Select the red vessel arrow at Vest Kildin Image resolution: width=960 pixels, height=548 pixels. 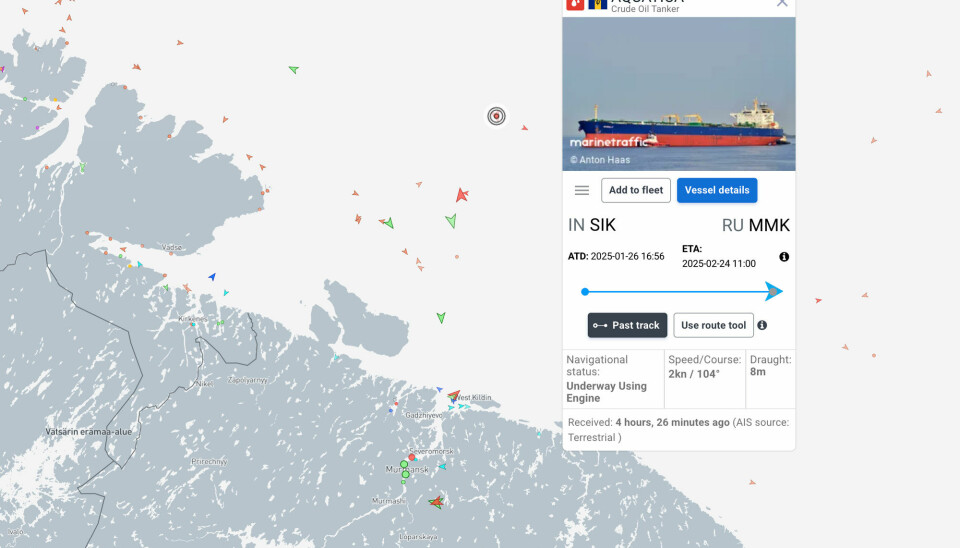454,395
